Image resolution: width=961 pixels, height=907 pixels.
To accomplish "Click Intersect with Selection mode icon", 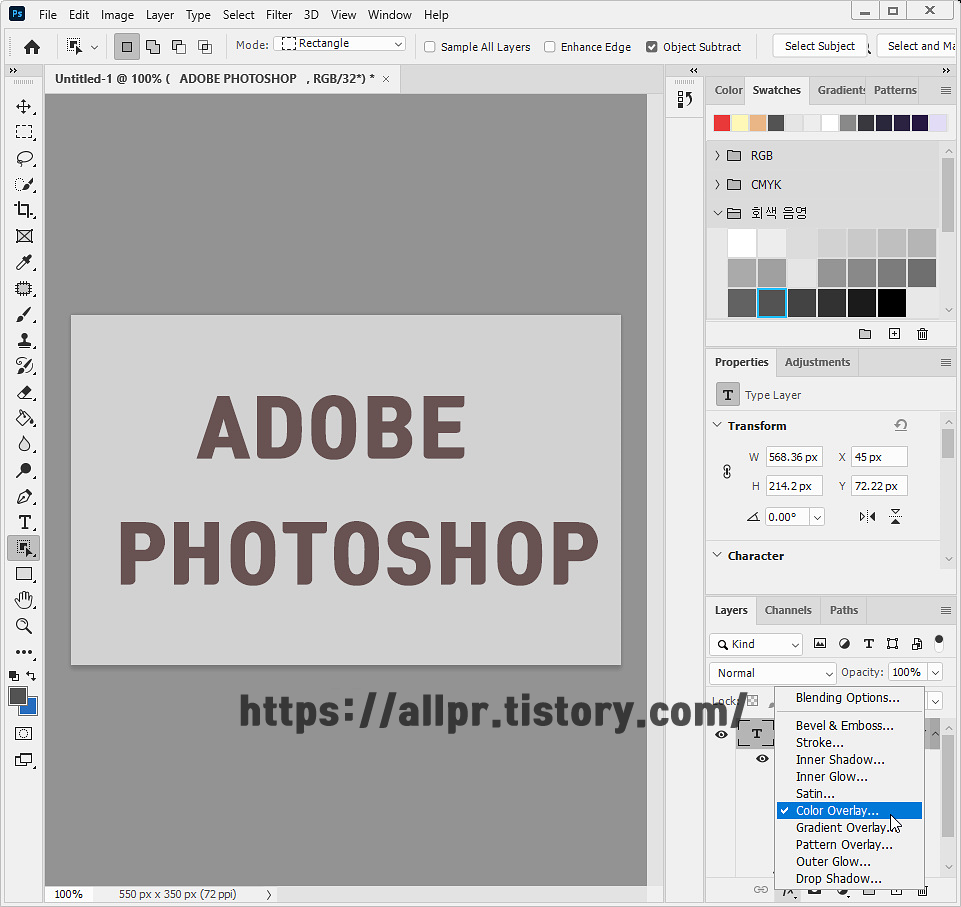I will point(205,47).
